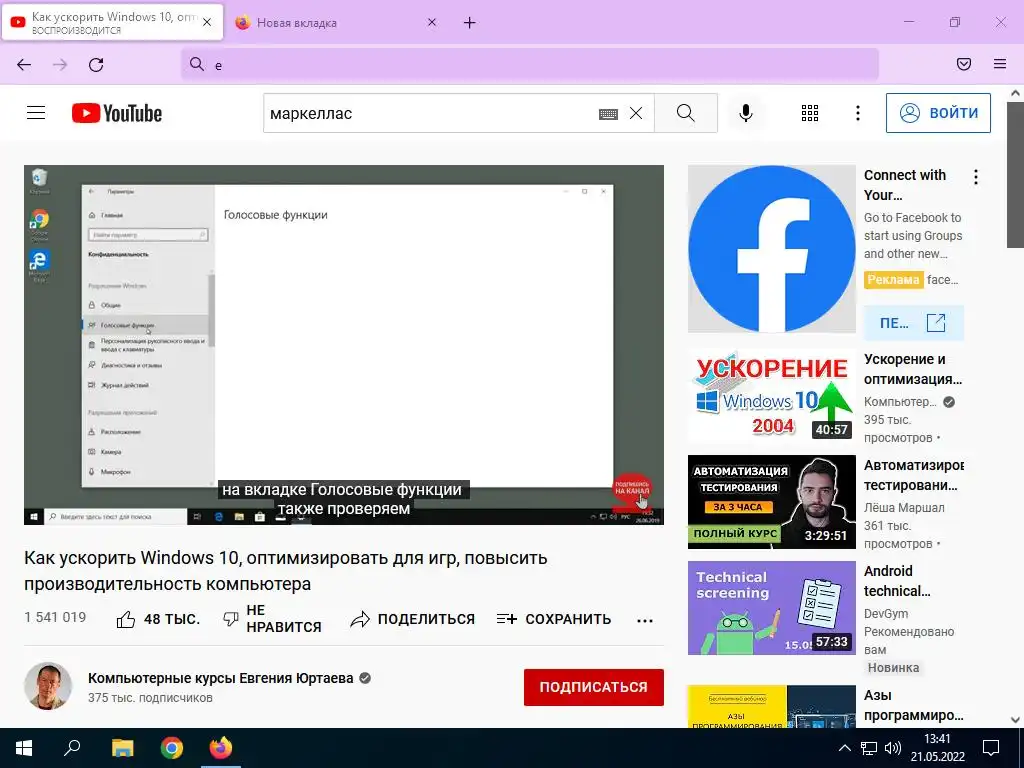Open channel avatar of Евгений Юртаев
This screenshot has height=768, width=1024.
coord(48,686)
